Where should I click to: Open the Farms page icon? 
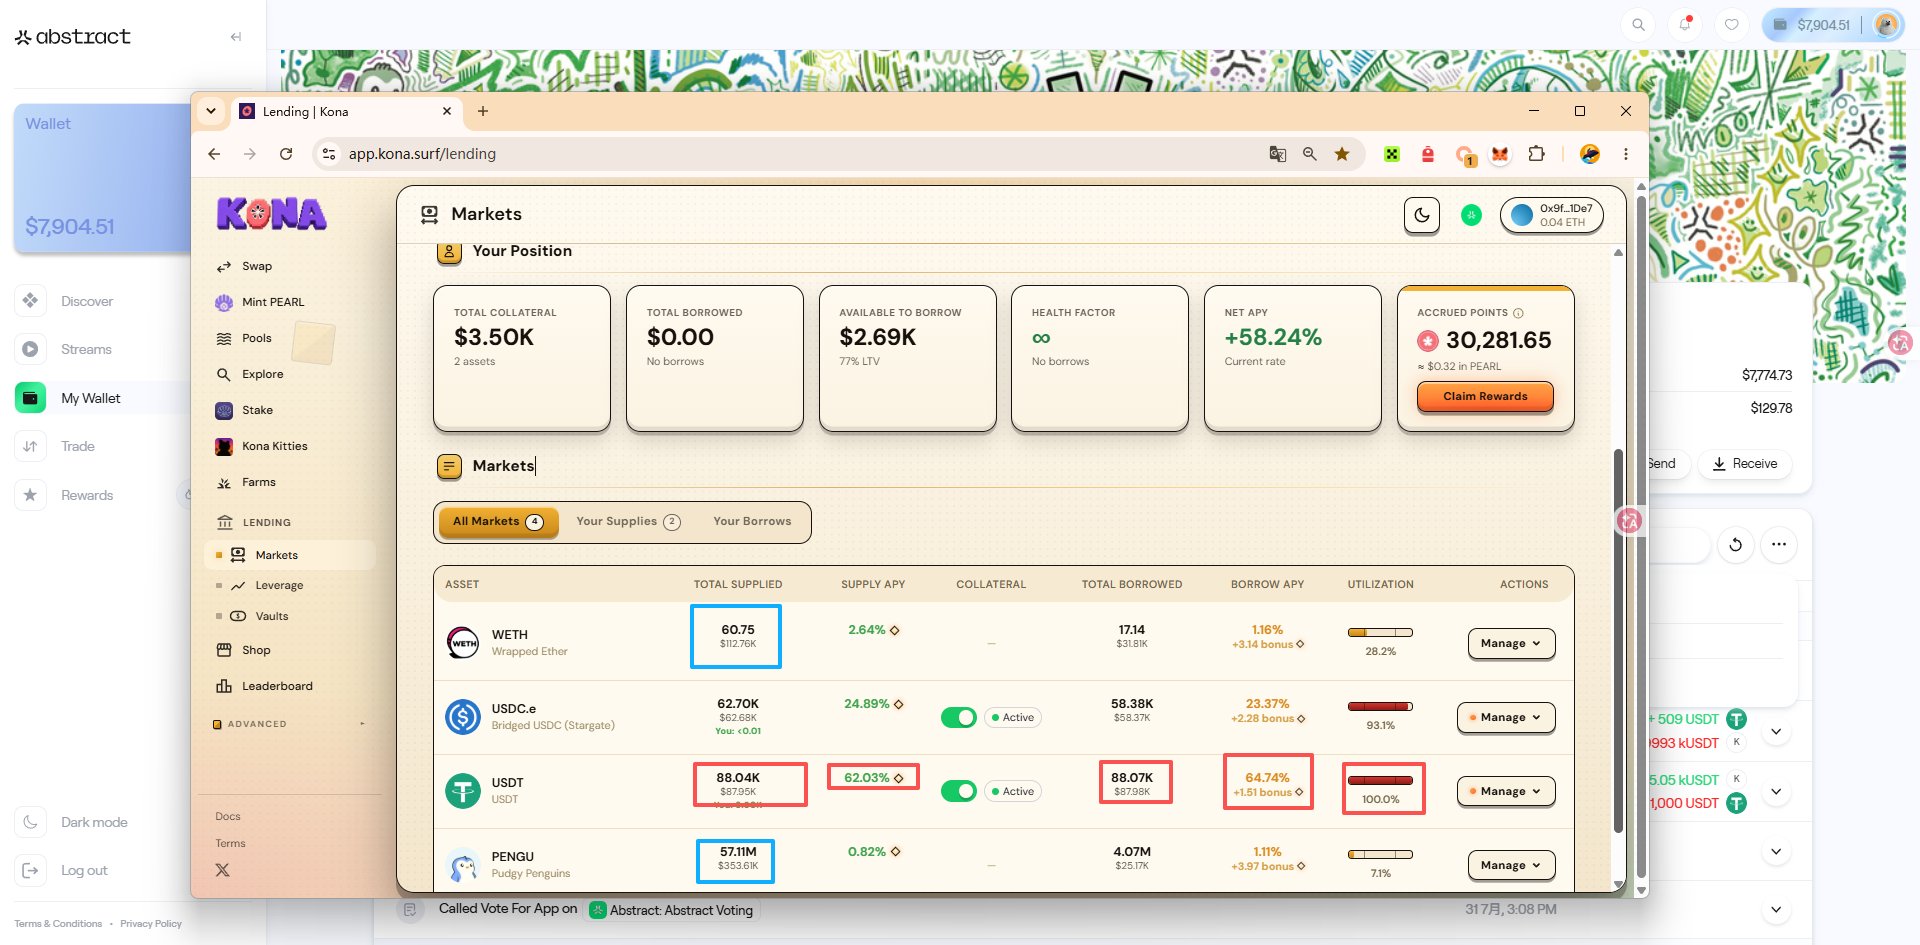(x=224, y=483)
